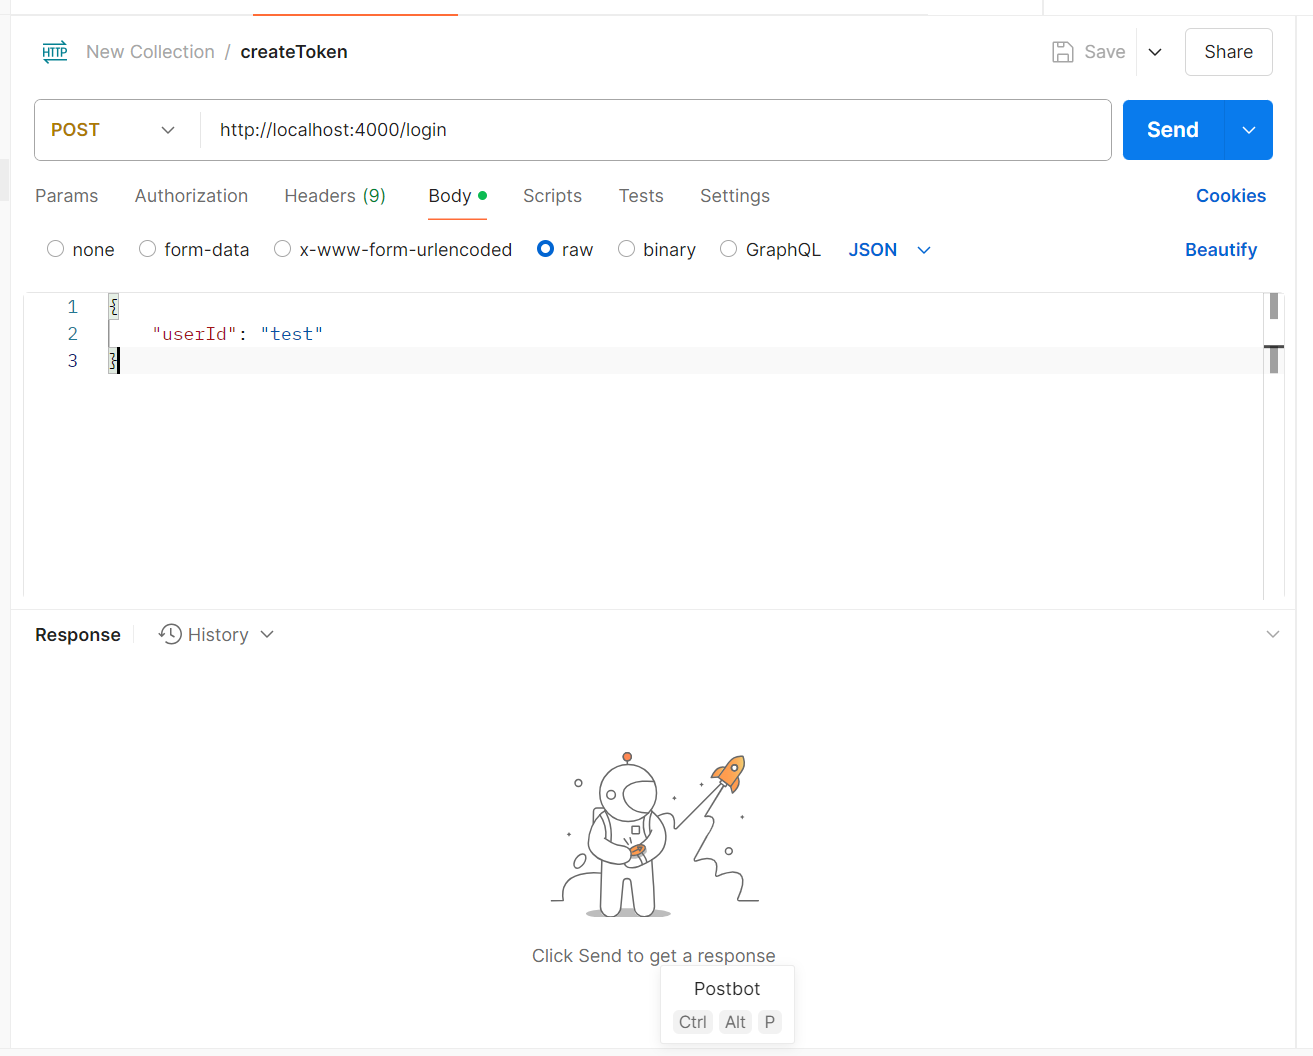
Task: Click the Share button
Action: (x=1228, y=52)
